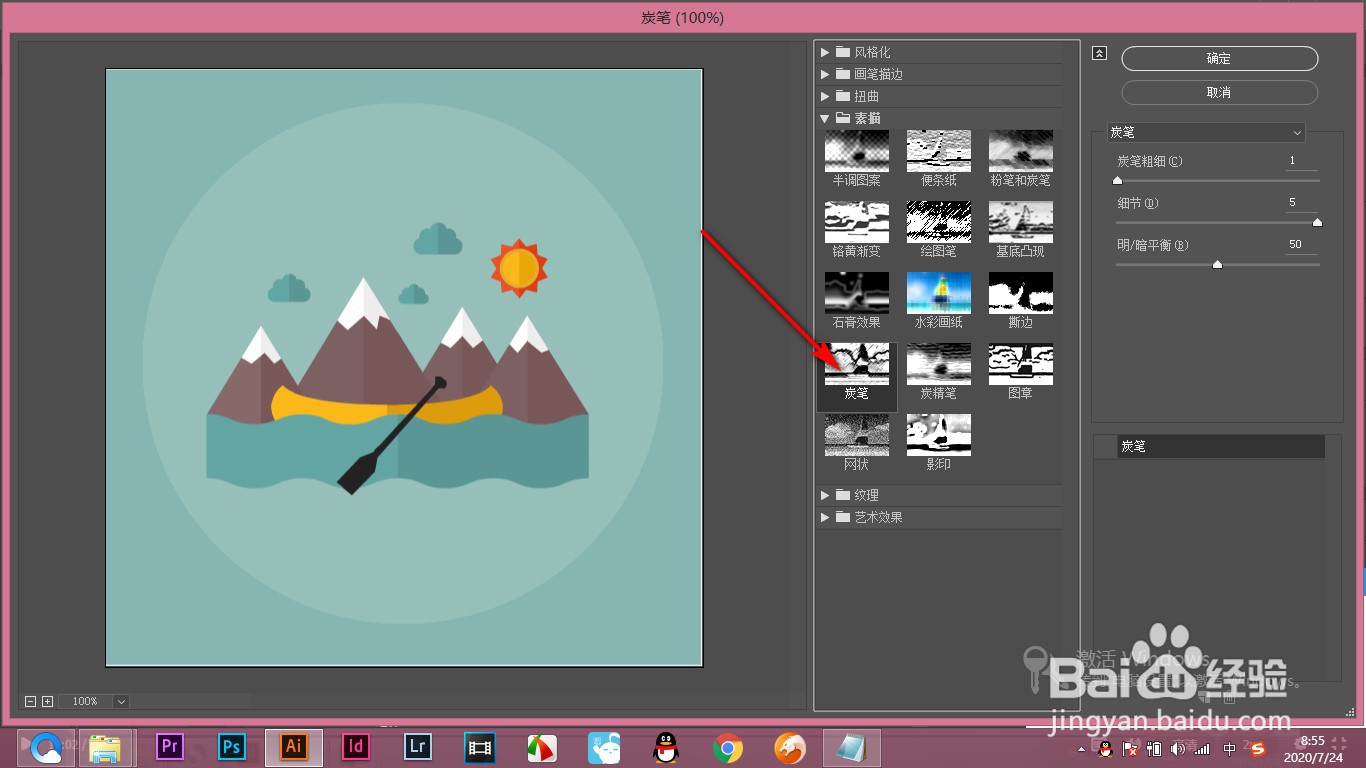Image resolution: width=1366 pixels, height=768 pixels.
Task: Open the file explorer folder icon
Action: click(x=105, y=746)
